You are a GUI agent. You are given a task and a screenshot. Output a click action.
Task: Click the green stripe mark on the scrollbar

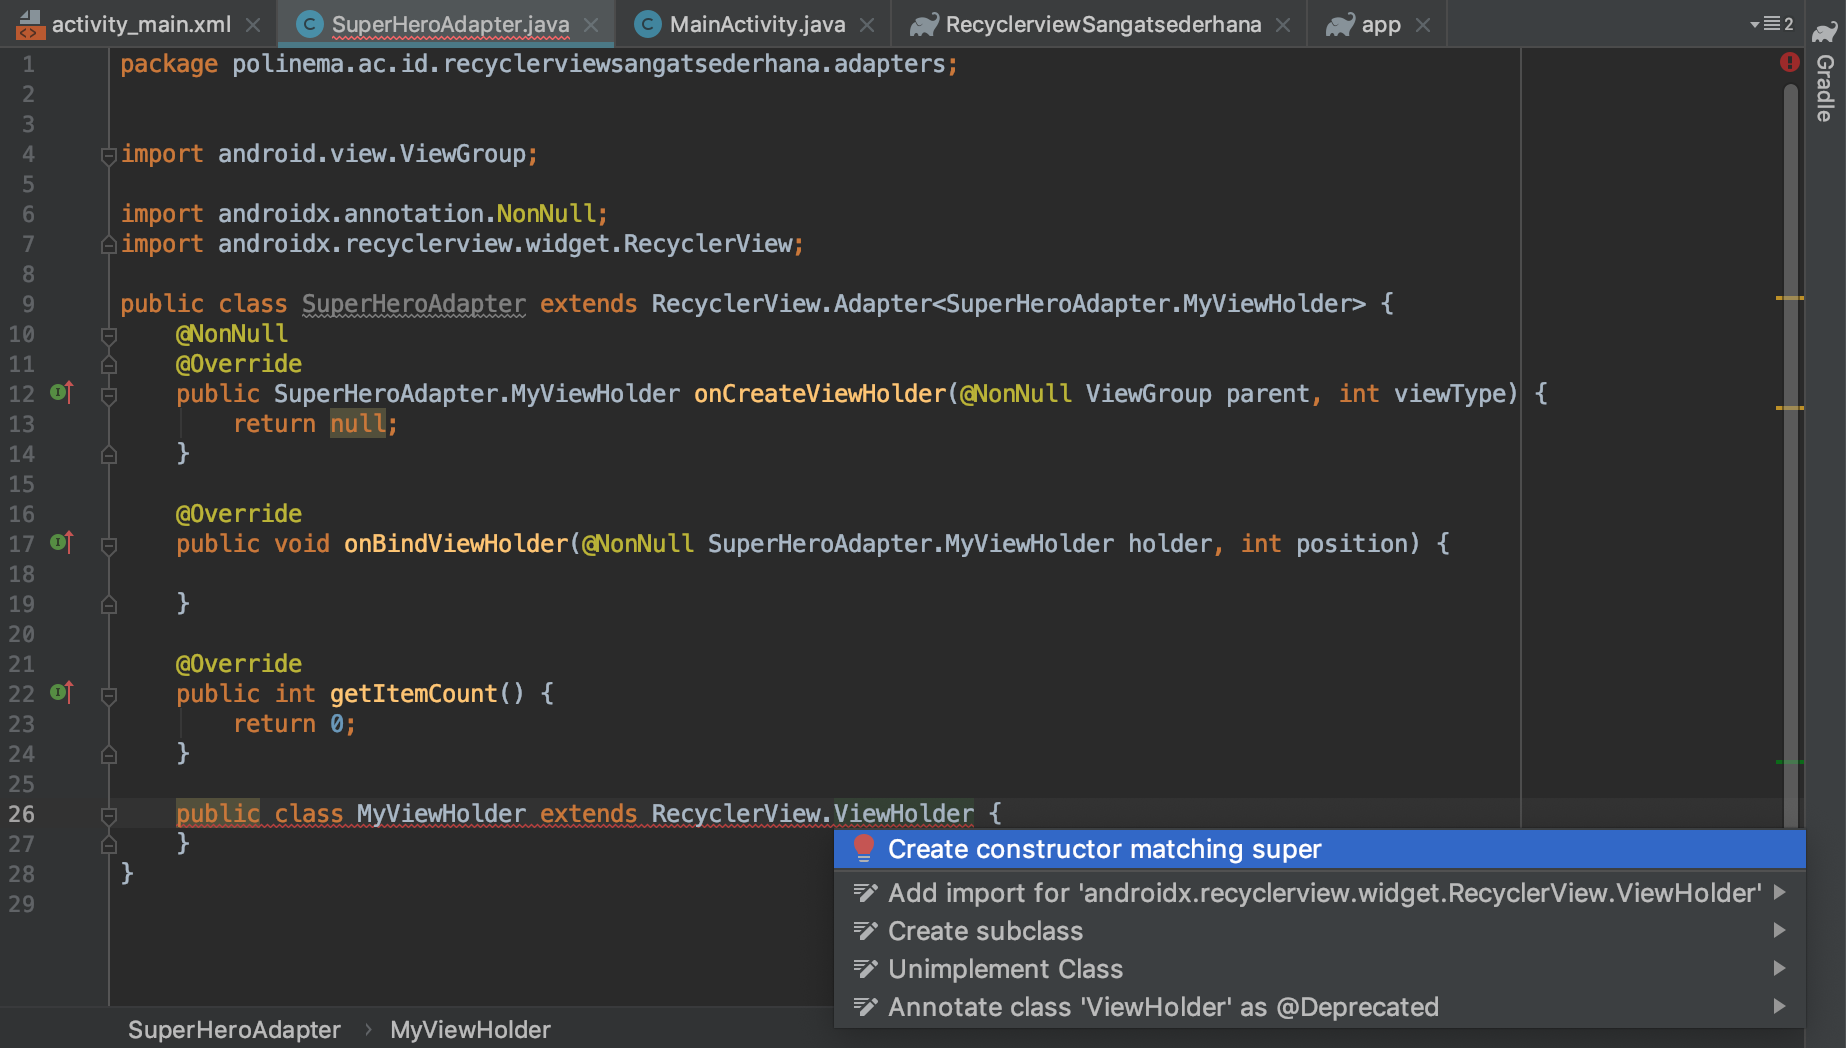point(1790,762)
